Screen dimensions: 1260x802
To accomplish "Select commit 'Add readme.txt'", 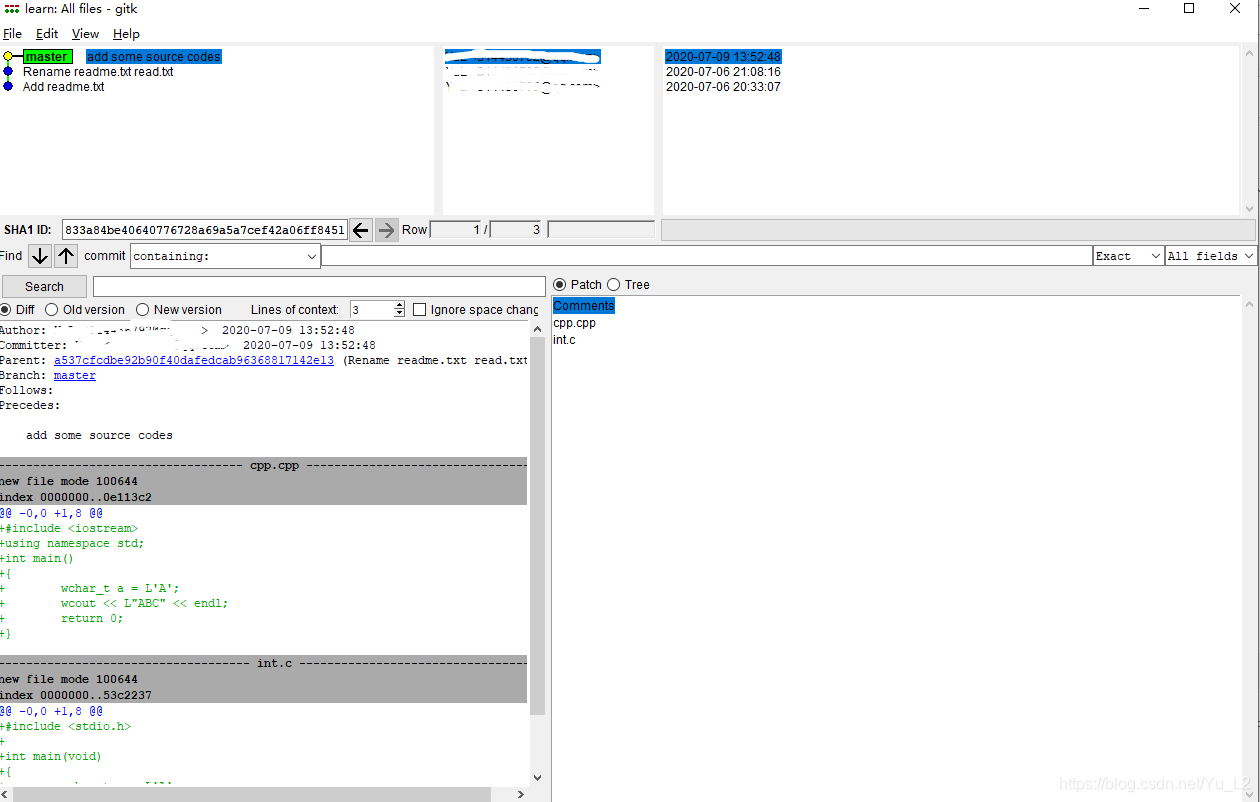I will pyautogui.click(x=64, y=87).
